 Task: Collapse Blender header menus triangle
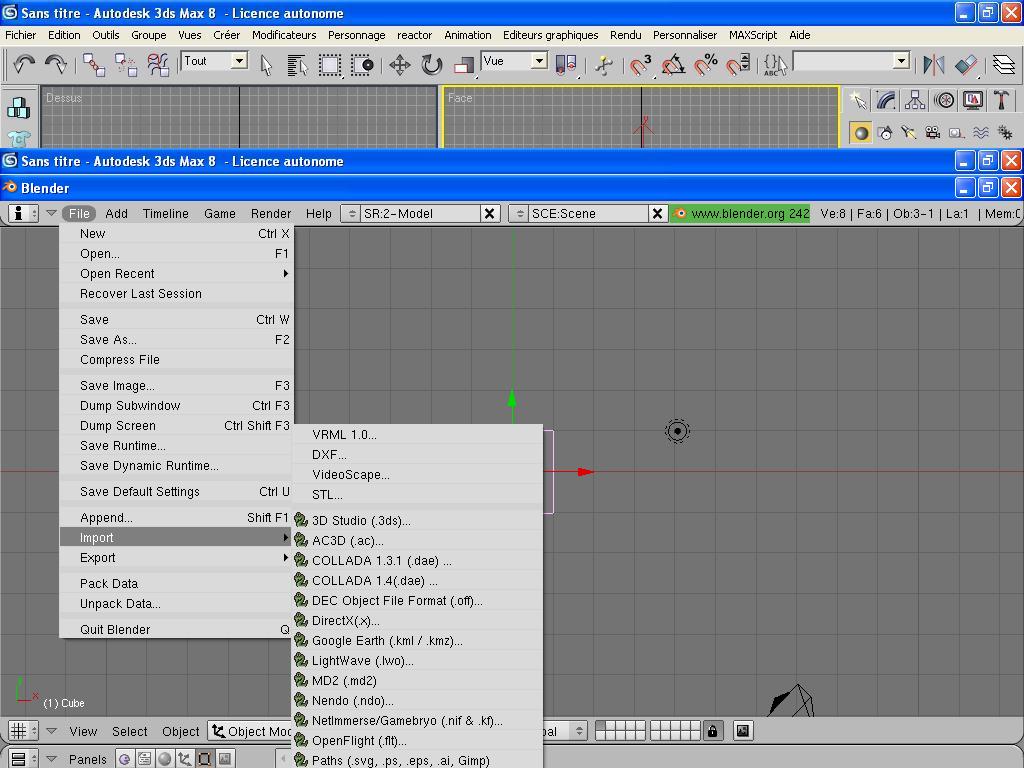51,213
